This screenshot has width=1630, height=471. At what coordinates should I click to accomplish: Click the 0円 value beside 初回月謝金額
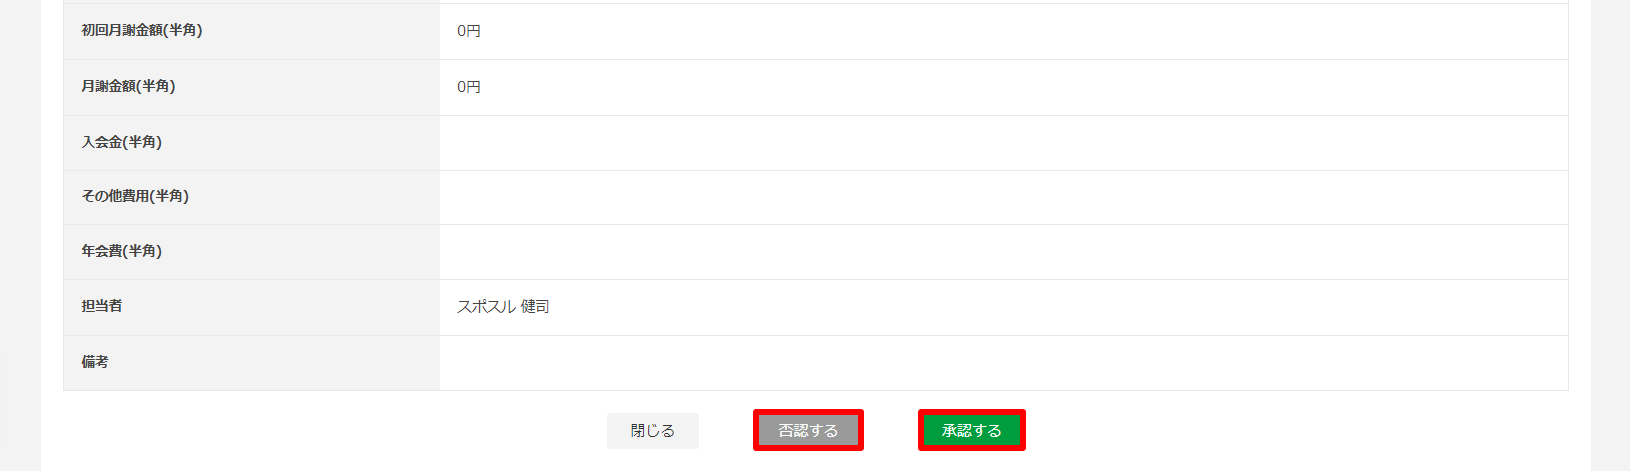[469, 31]
